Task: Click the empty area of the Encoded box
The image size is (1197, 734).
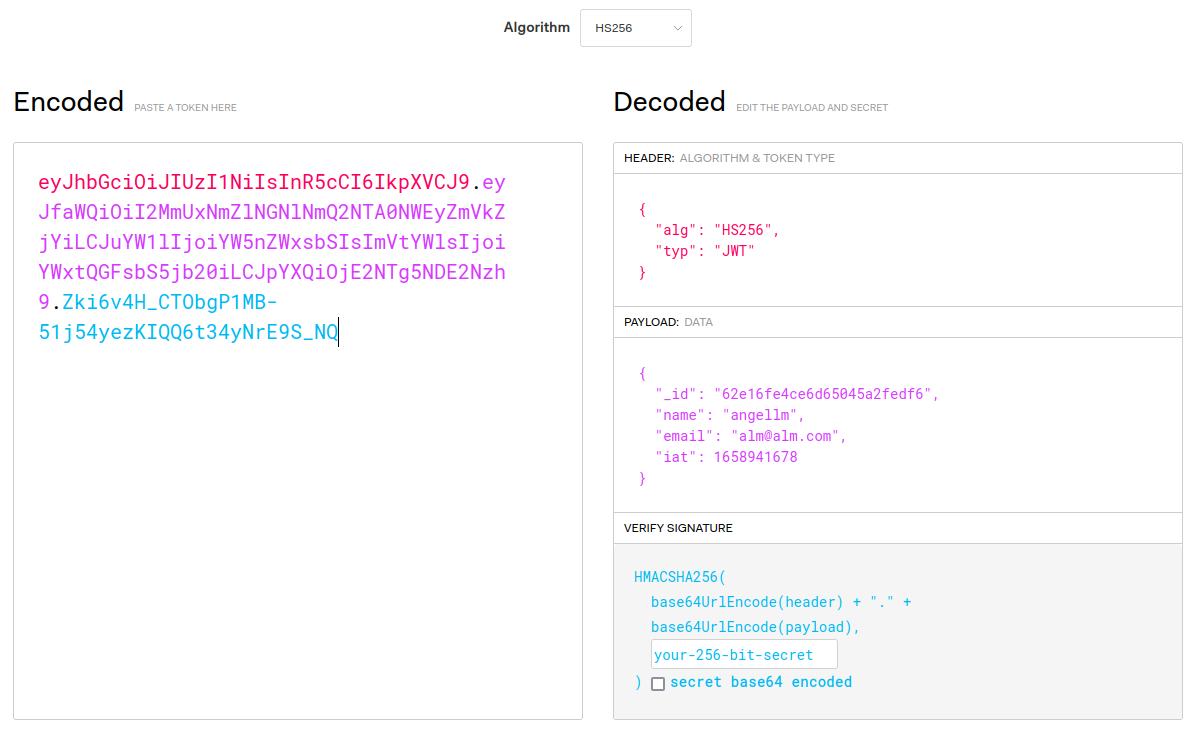Action: click(297, 540)
